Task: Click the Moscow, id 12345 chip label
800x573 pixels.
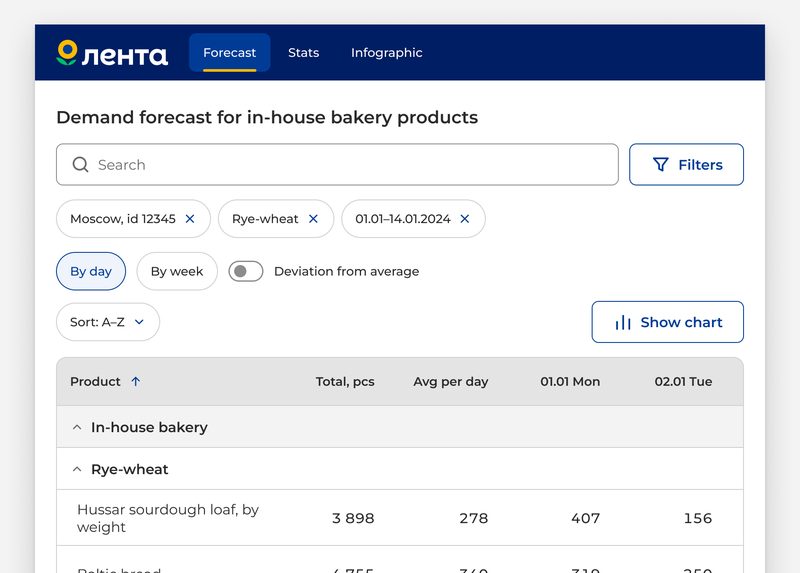Action: click(x=123, y=219)
